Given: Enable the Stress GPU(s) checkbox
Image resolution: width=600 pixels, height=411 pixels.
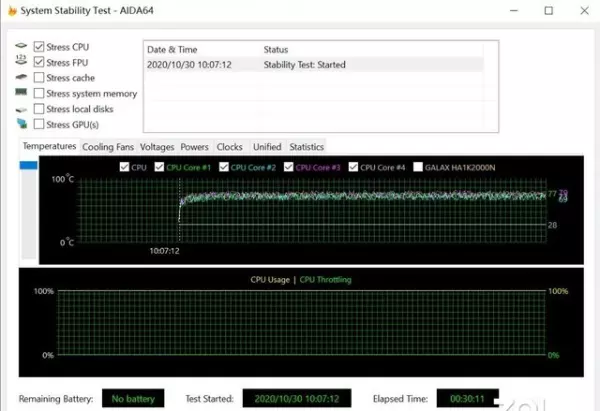Looking at the screenshot, I should click(x=39, y=124).
